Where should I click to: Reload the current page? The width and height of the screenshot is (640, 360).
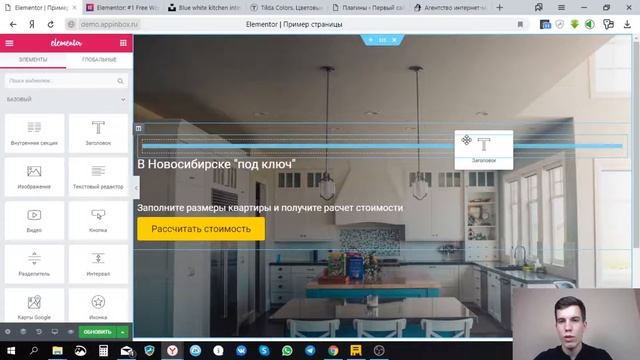[51, 24]
